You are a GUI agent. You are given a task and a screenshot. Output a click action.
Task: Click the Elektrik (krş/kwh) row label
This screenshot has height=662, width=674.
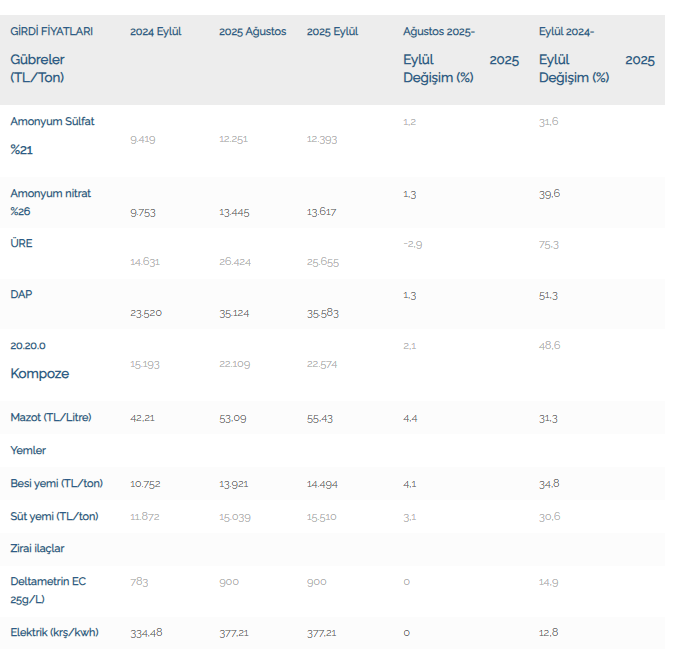coord(54,632)
